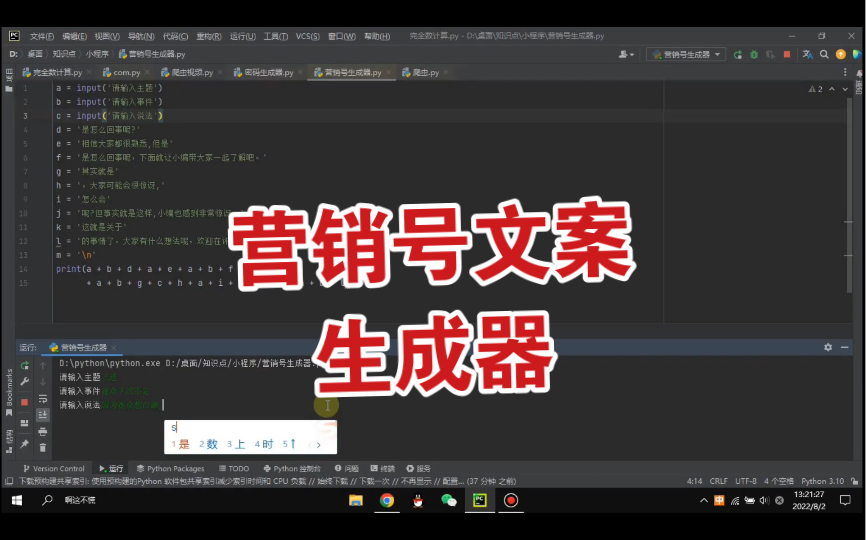The image size is (866, 540).
Task: Open 视图(V) menu
Action: [107, 36]
